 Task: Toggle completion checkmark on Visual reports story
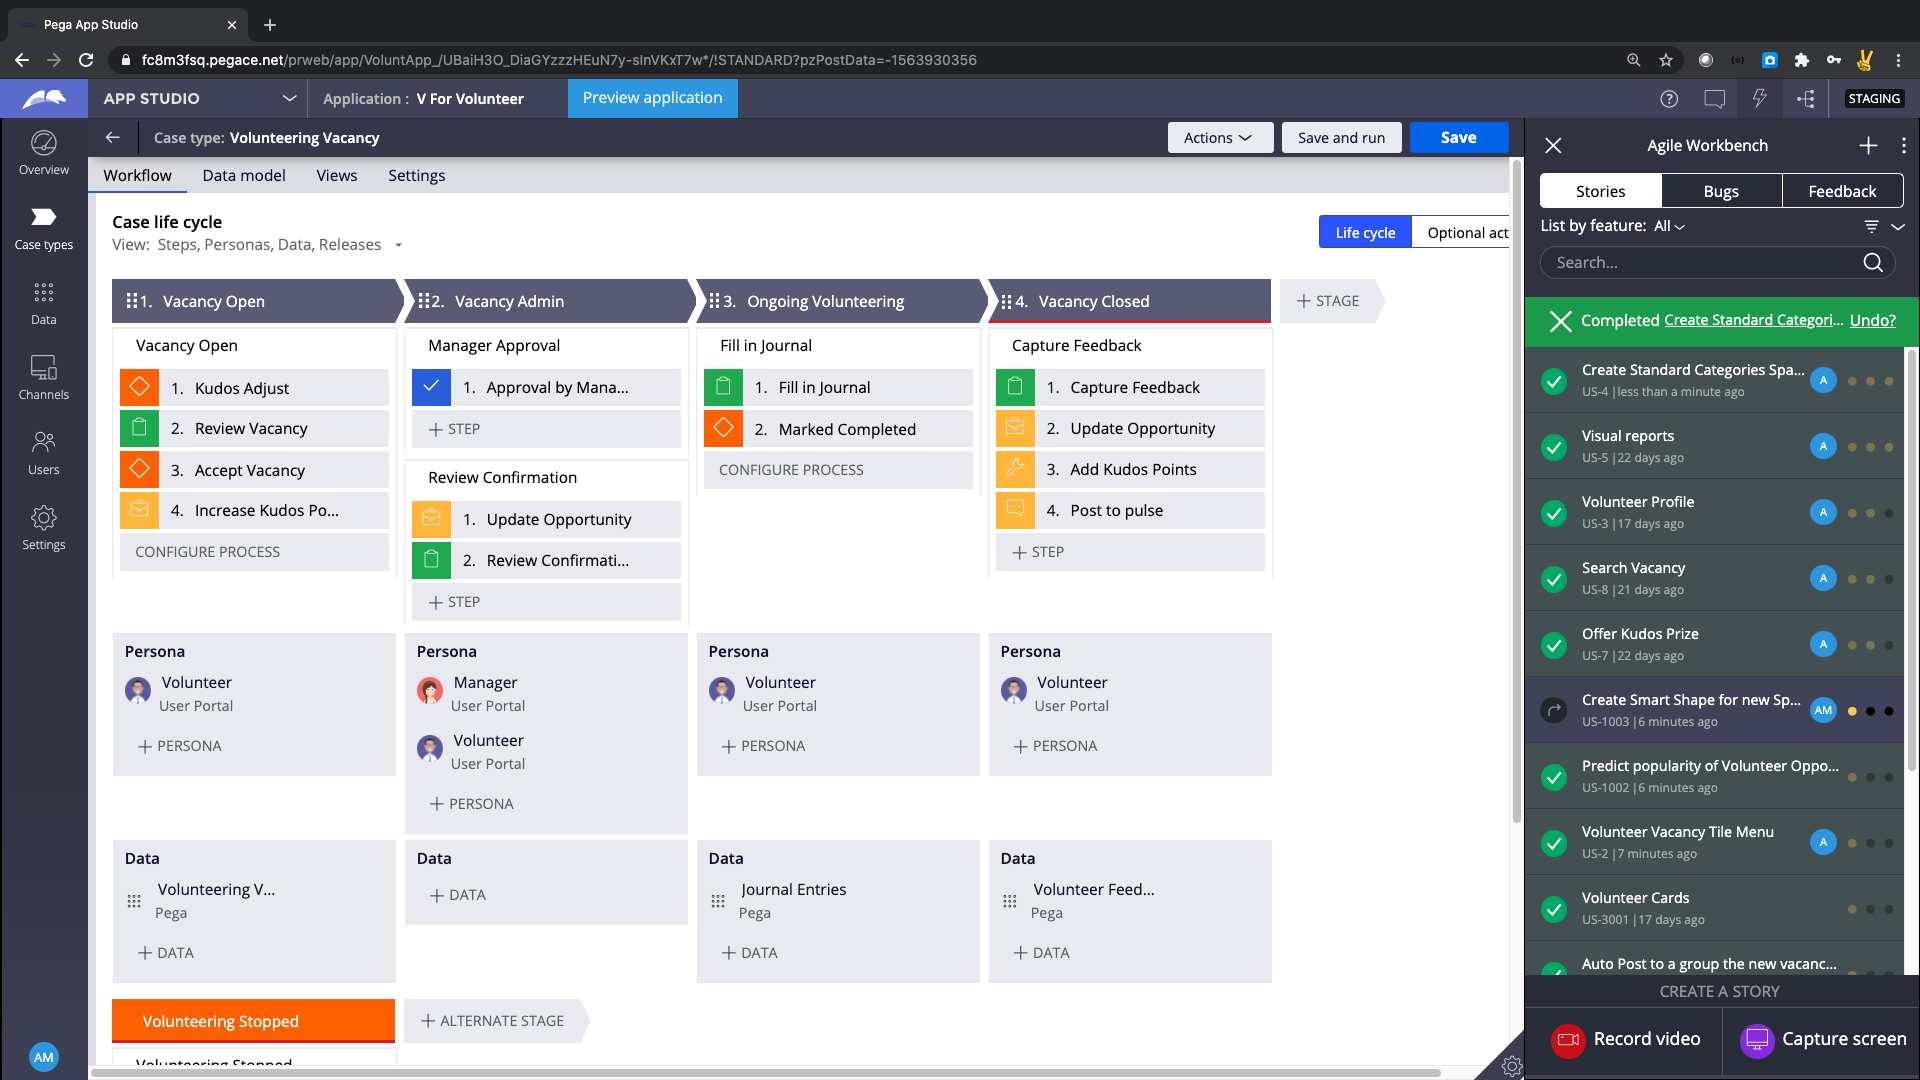point(1553,447)
